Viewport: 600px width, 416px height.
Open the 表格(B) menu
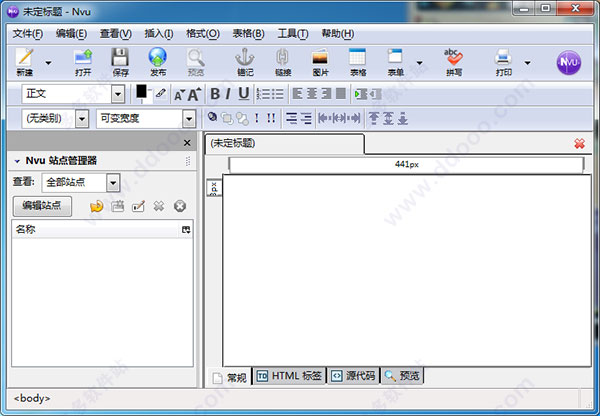[x=248, y=34]
